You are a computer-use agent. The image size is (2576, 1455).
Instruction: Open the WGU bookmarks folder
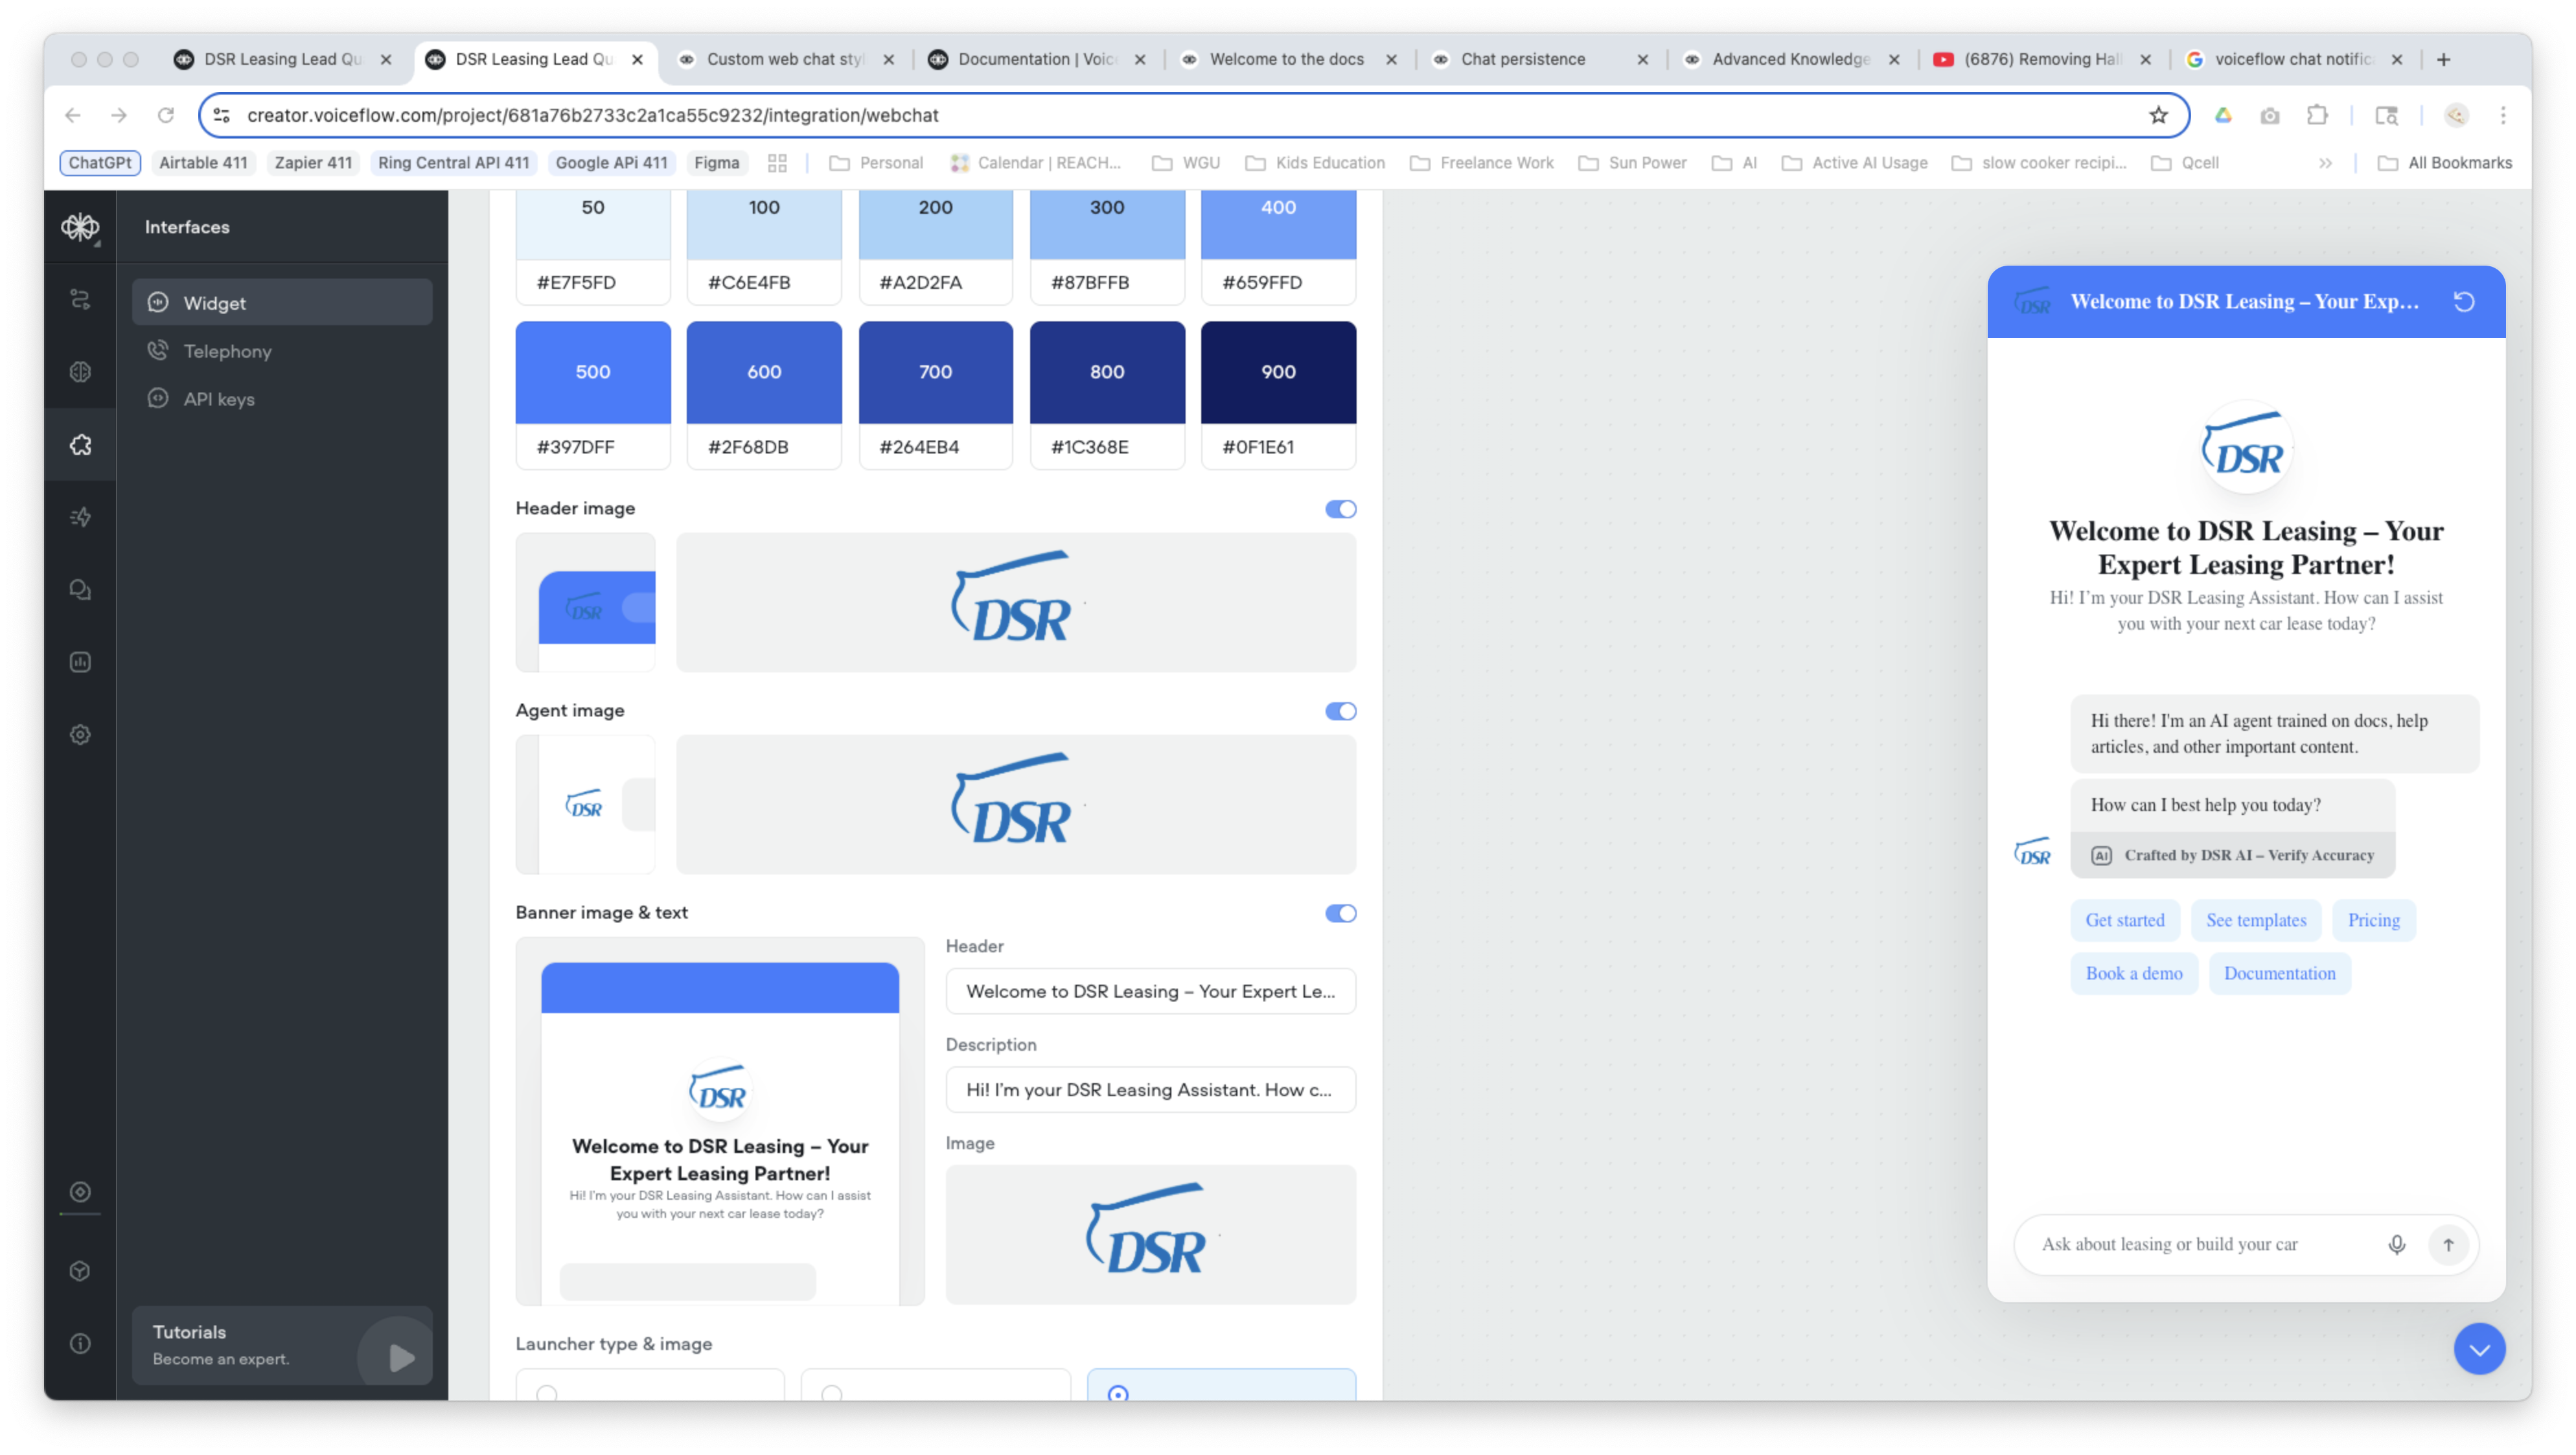point(1185,163)
